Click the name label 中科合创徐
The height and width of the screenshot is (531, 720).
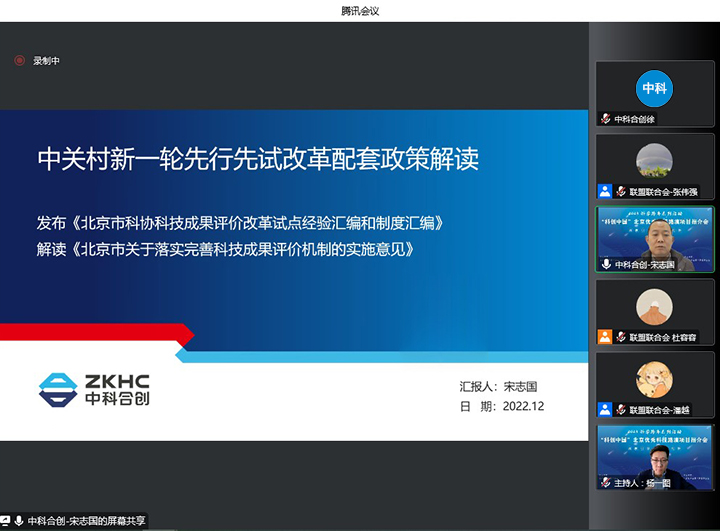point(635,119)
